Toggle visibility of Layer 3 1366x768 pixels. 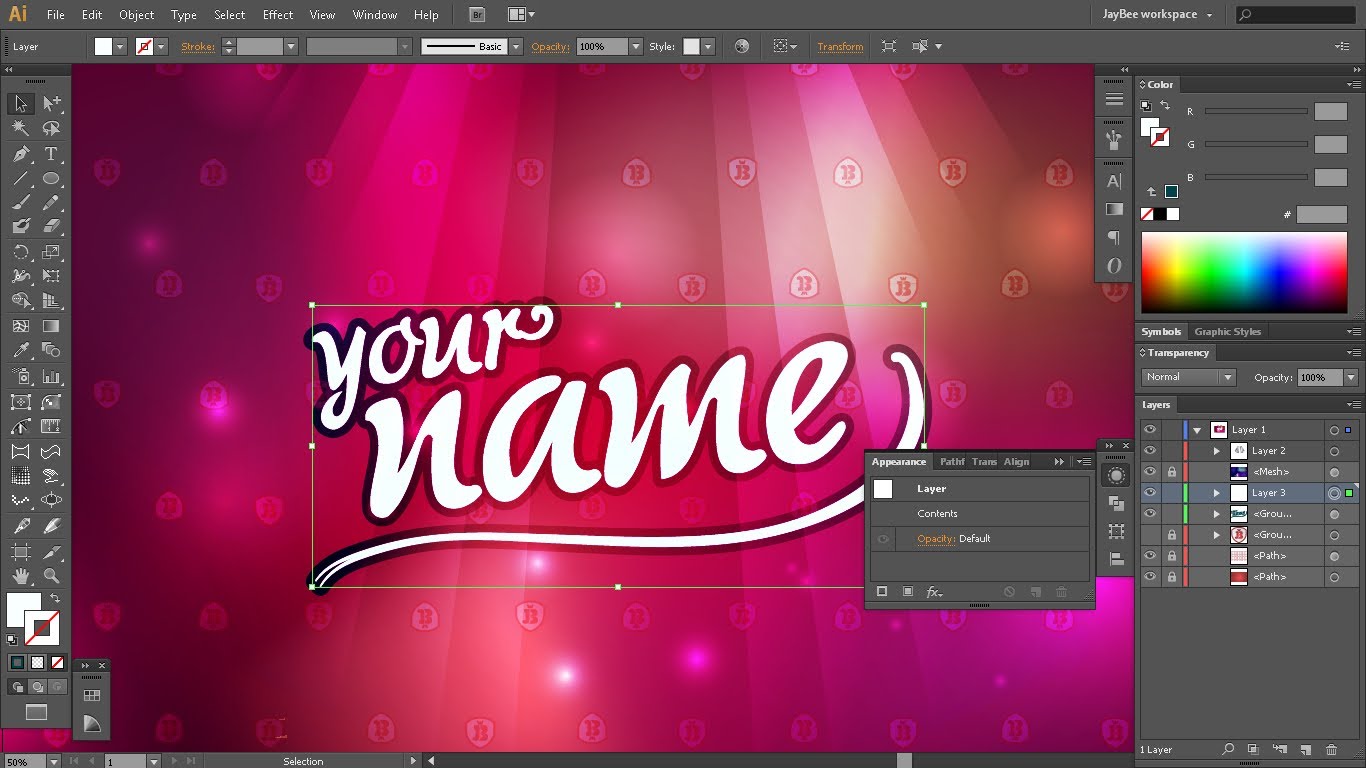tap(1150, 493)
